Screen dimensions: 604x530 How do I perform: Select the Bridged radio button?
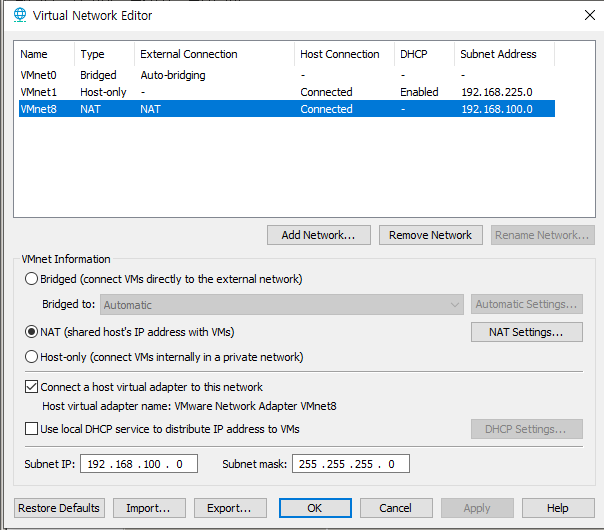pos(31,279)
